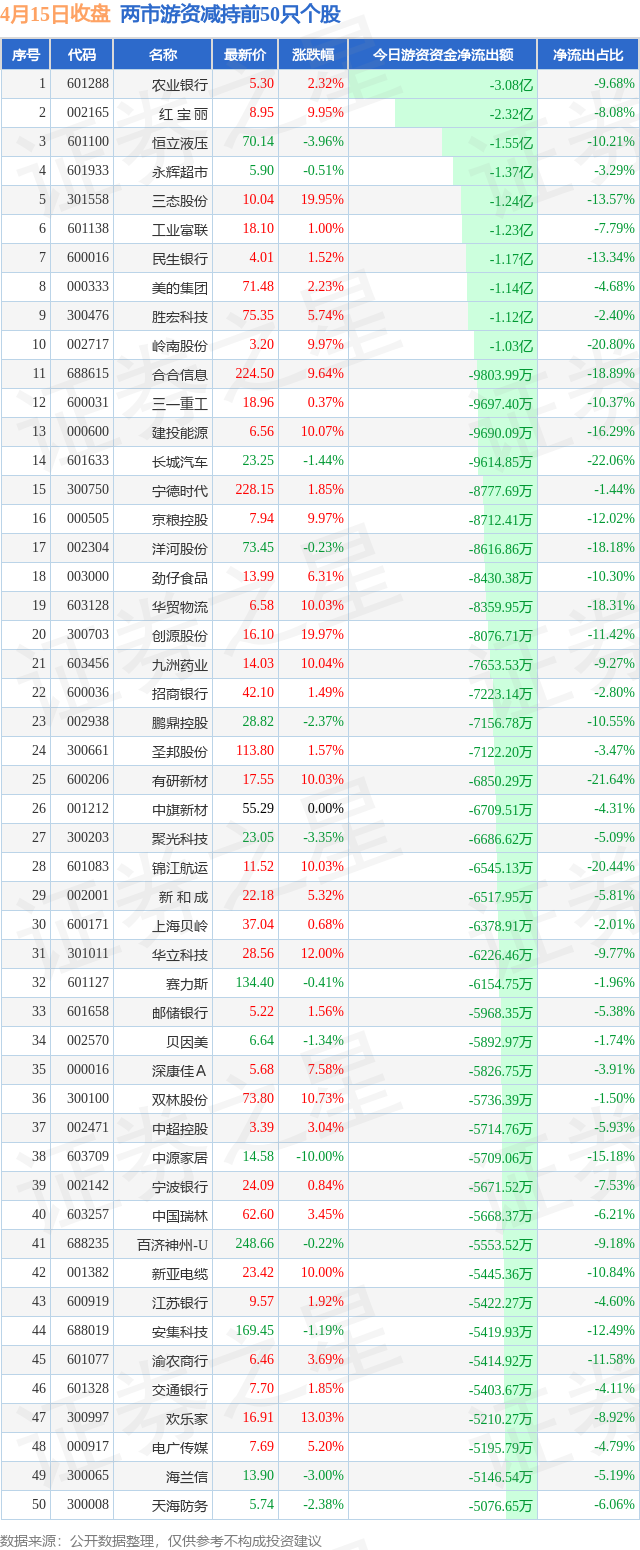Click stock name 恒立液压
This screenshot has width=640, height=1550.
pos(180,142)
